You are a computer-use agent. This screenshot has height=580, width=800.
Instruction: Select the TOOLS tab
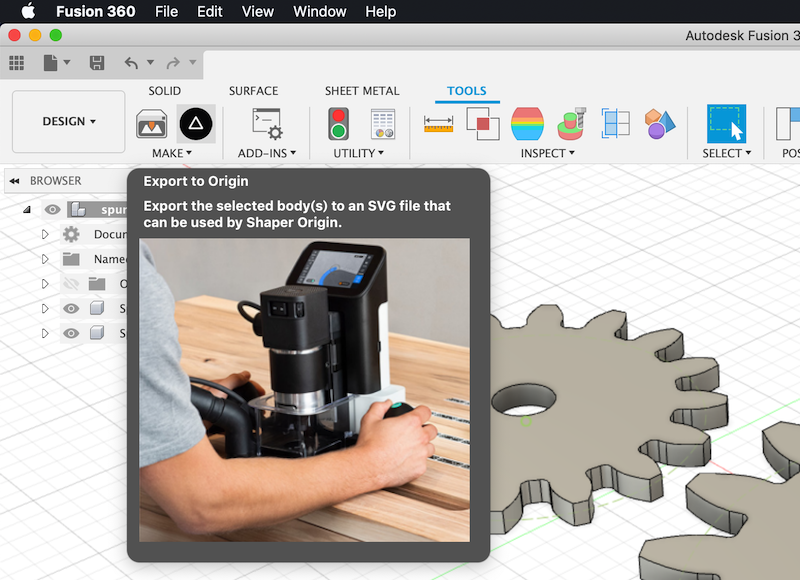pos(466,91)
